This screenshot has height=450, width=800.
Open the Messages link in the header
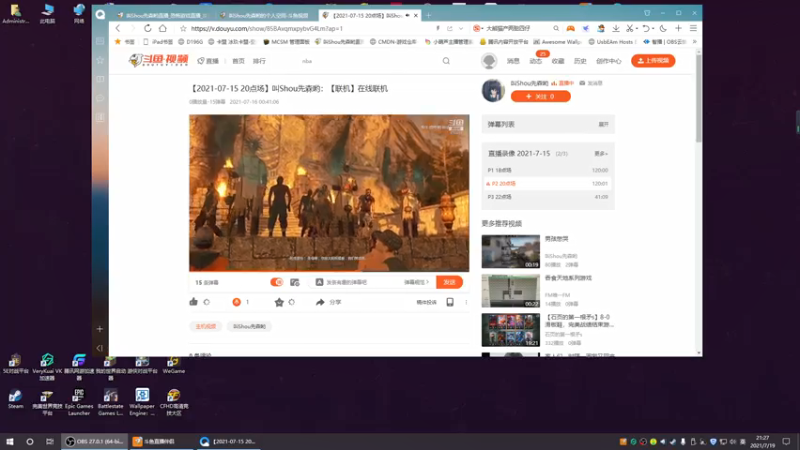point(513,61)
